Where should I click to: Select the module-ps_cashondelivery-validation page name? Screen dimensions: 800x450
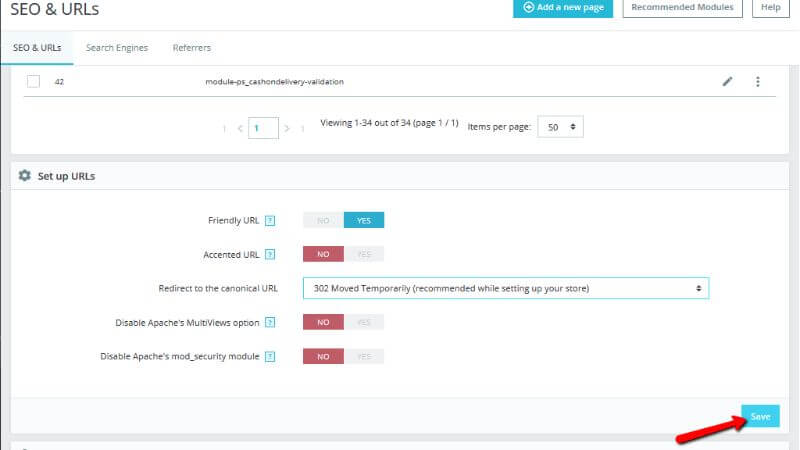click(274, 82)
